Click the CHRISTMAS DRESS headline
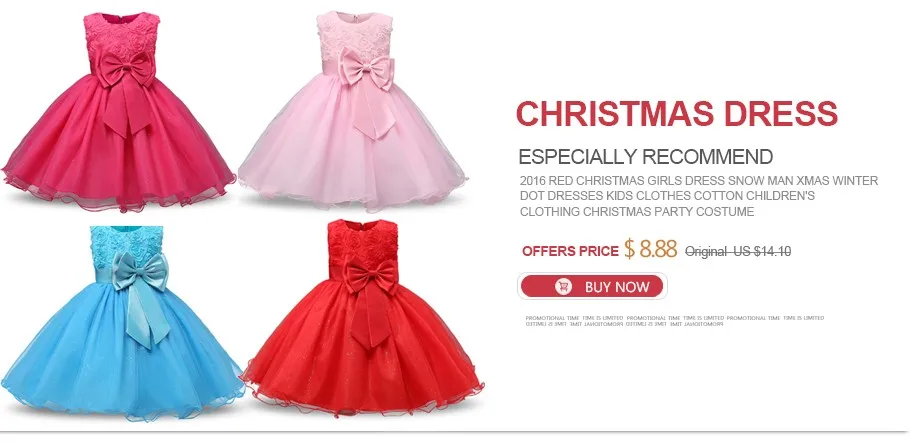Viewport: 910px width, 442px height. (x=677, y=113)
